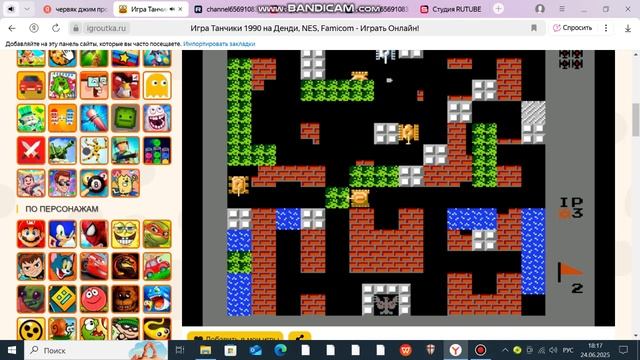Open the Spider-Man games icon

pos(94,234)
